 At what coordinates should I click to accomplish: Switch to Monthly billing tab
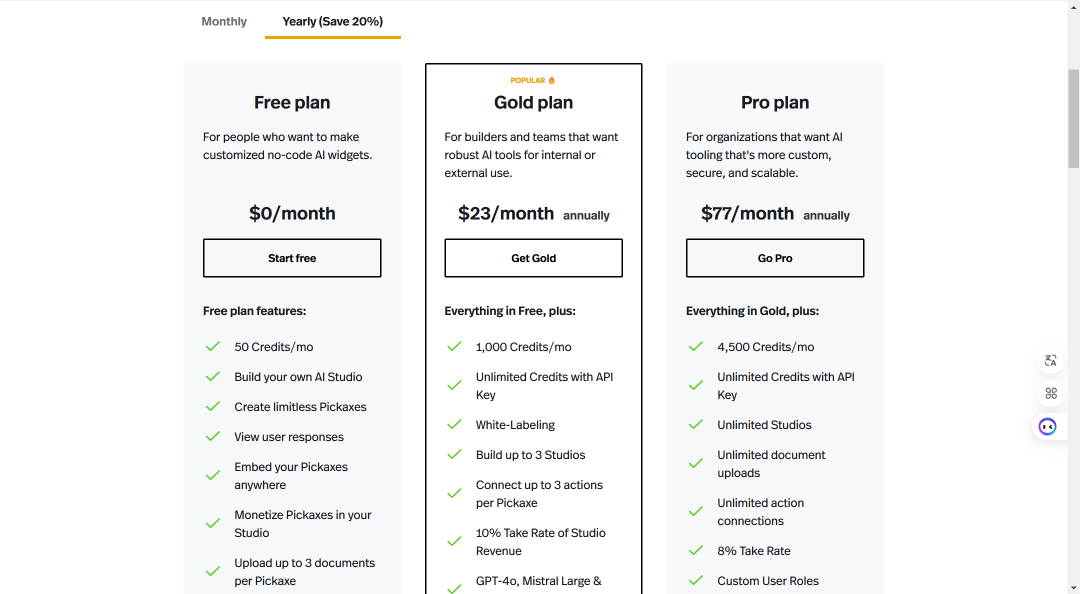pyautogui.click(x=224, y=21)
